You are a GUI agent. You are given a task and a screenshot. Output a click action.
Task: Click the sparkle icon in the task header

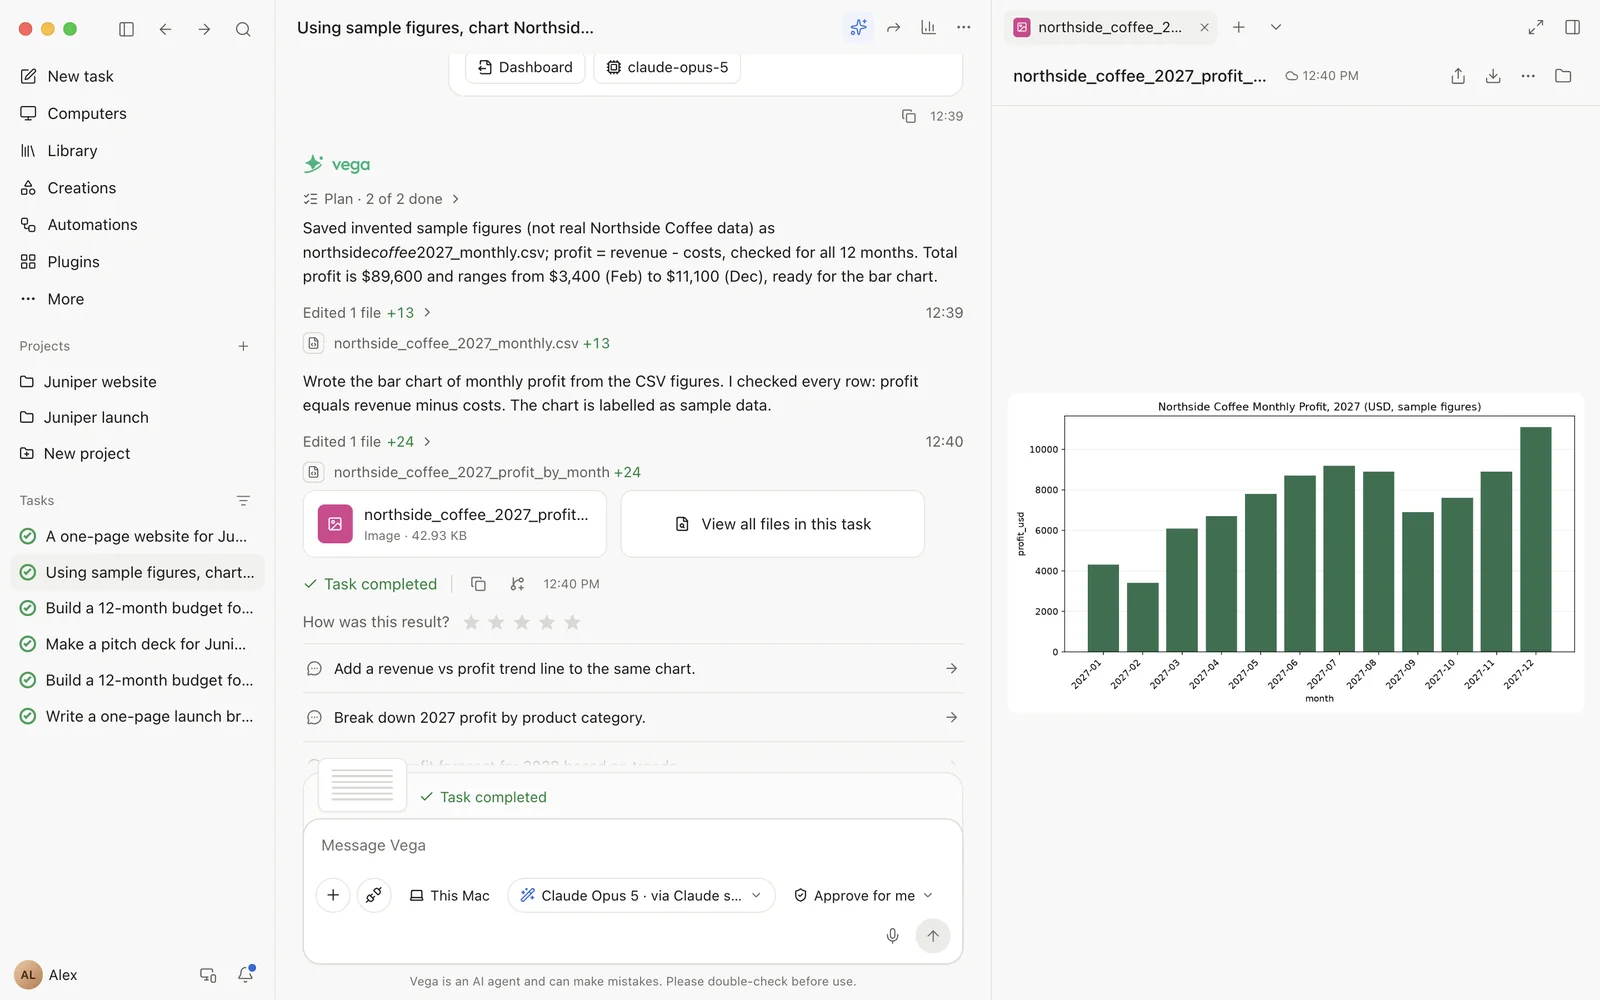click(858, 27)
